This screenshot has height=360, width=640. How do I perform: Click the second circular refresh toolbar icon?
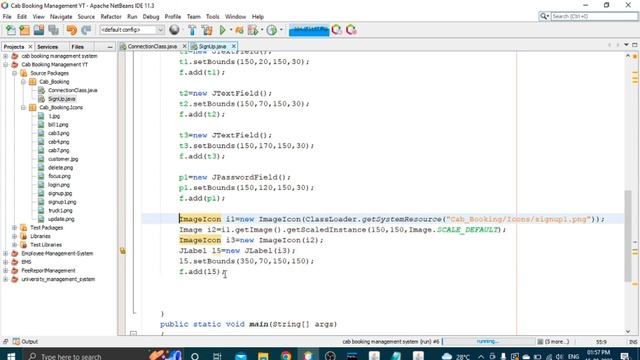point(351,30)
